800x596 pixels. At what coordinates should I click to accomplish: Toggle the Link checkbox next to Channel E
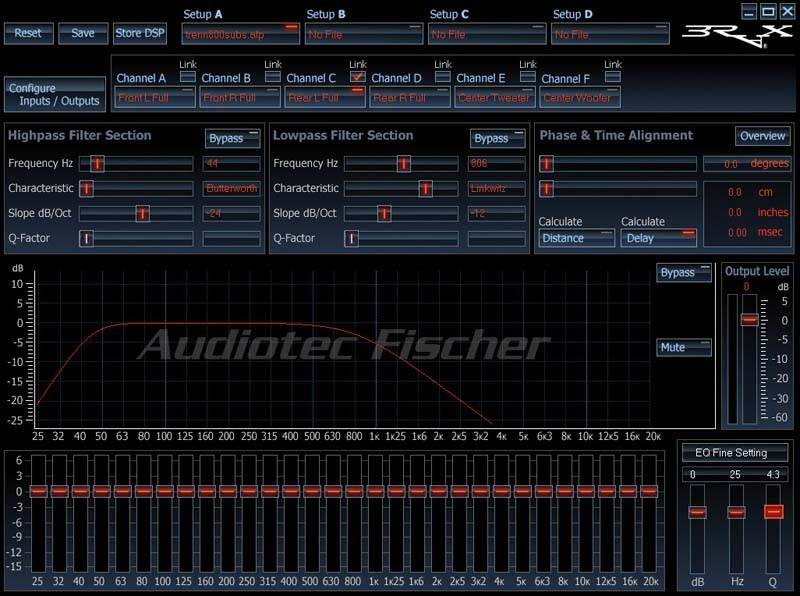tap(528, 77)
